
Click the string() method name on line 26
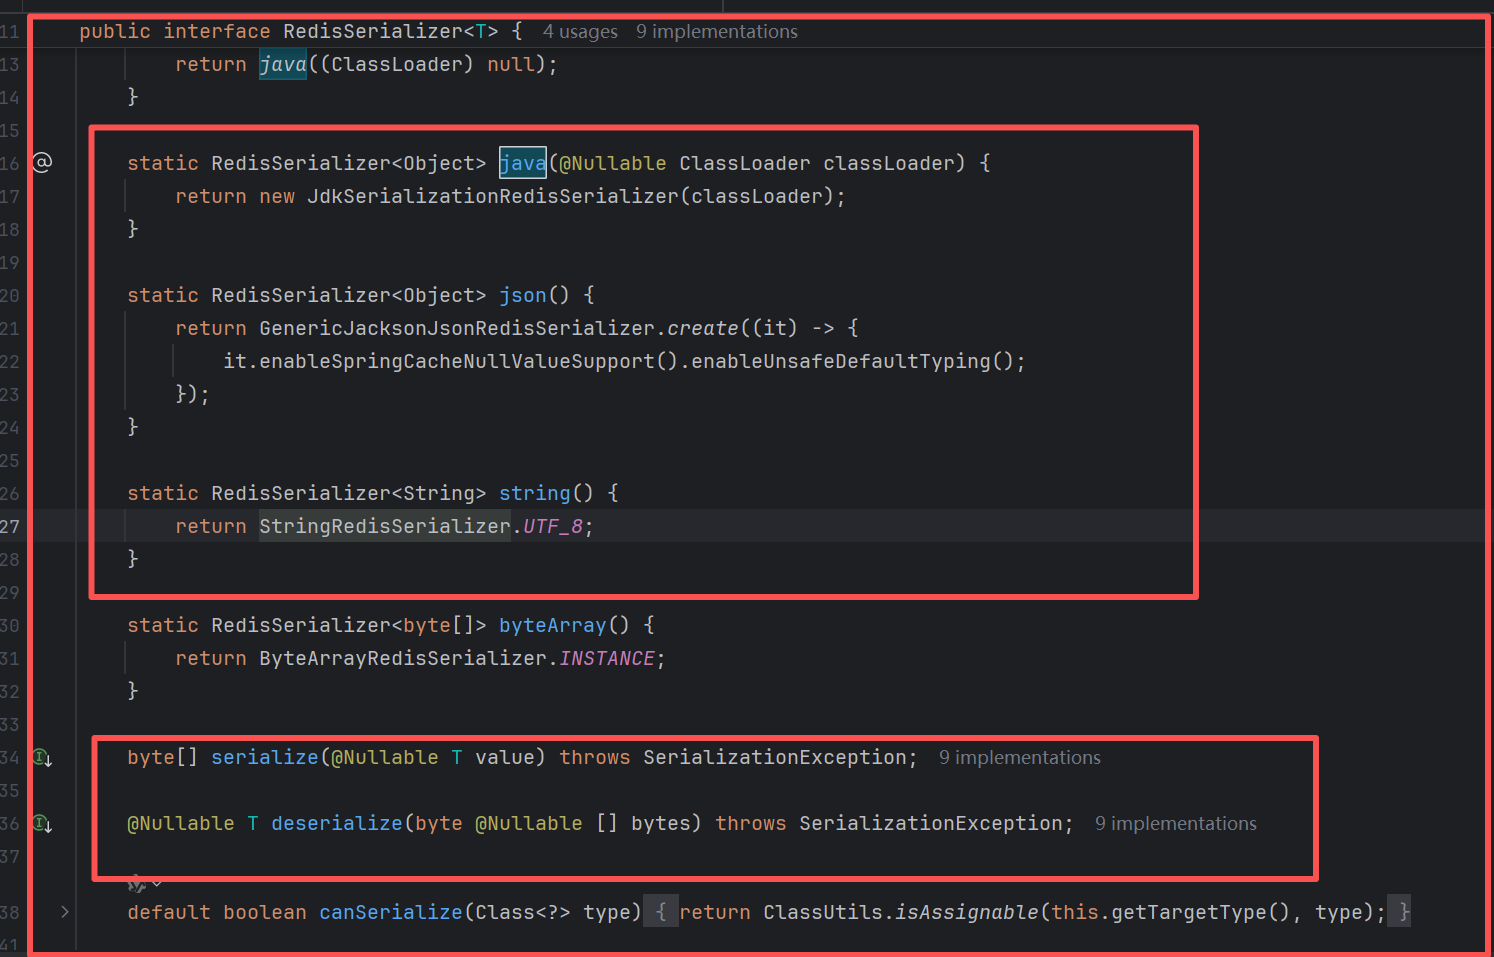(x=535, y=494)
